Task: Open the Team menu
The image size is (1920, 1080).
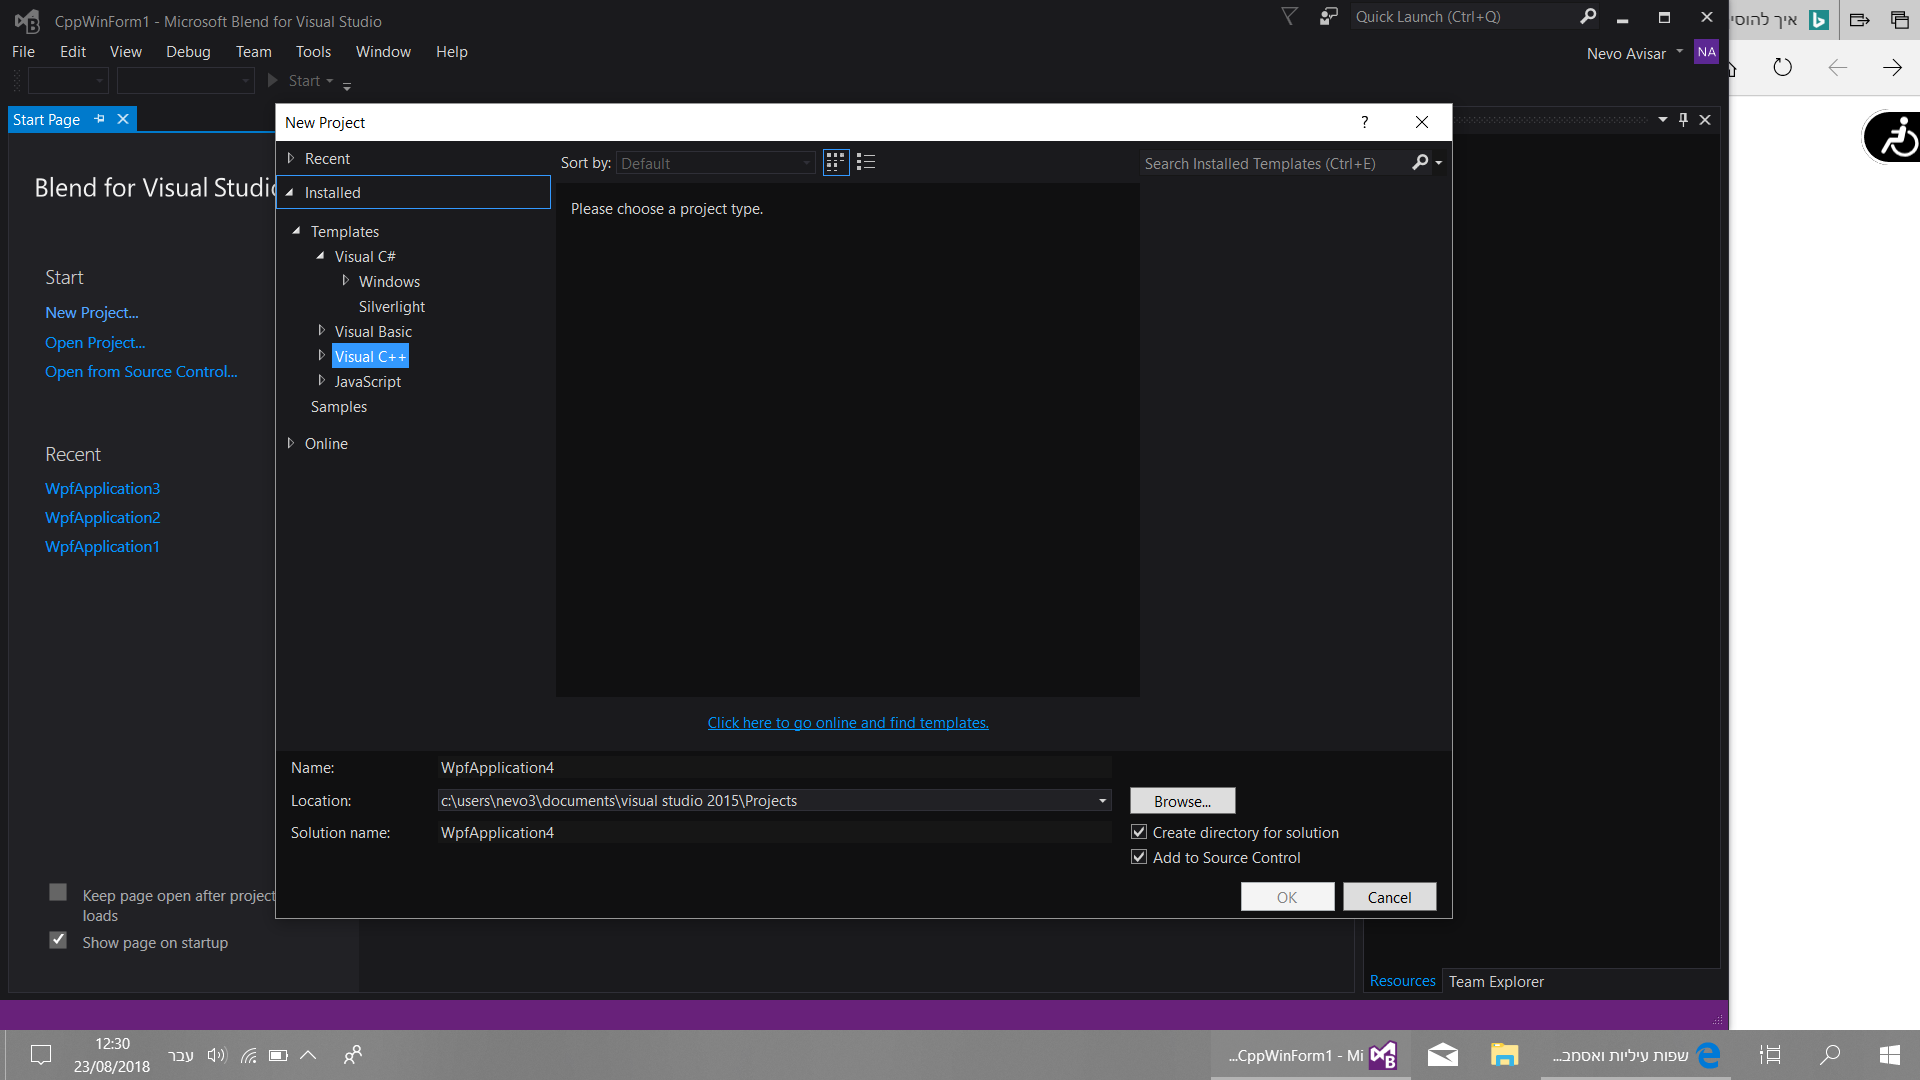Action: coord(253,51)
